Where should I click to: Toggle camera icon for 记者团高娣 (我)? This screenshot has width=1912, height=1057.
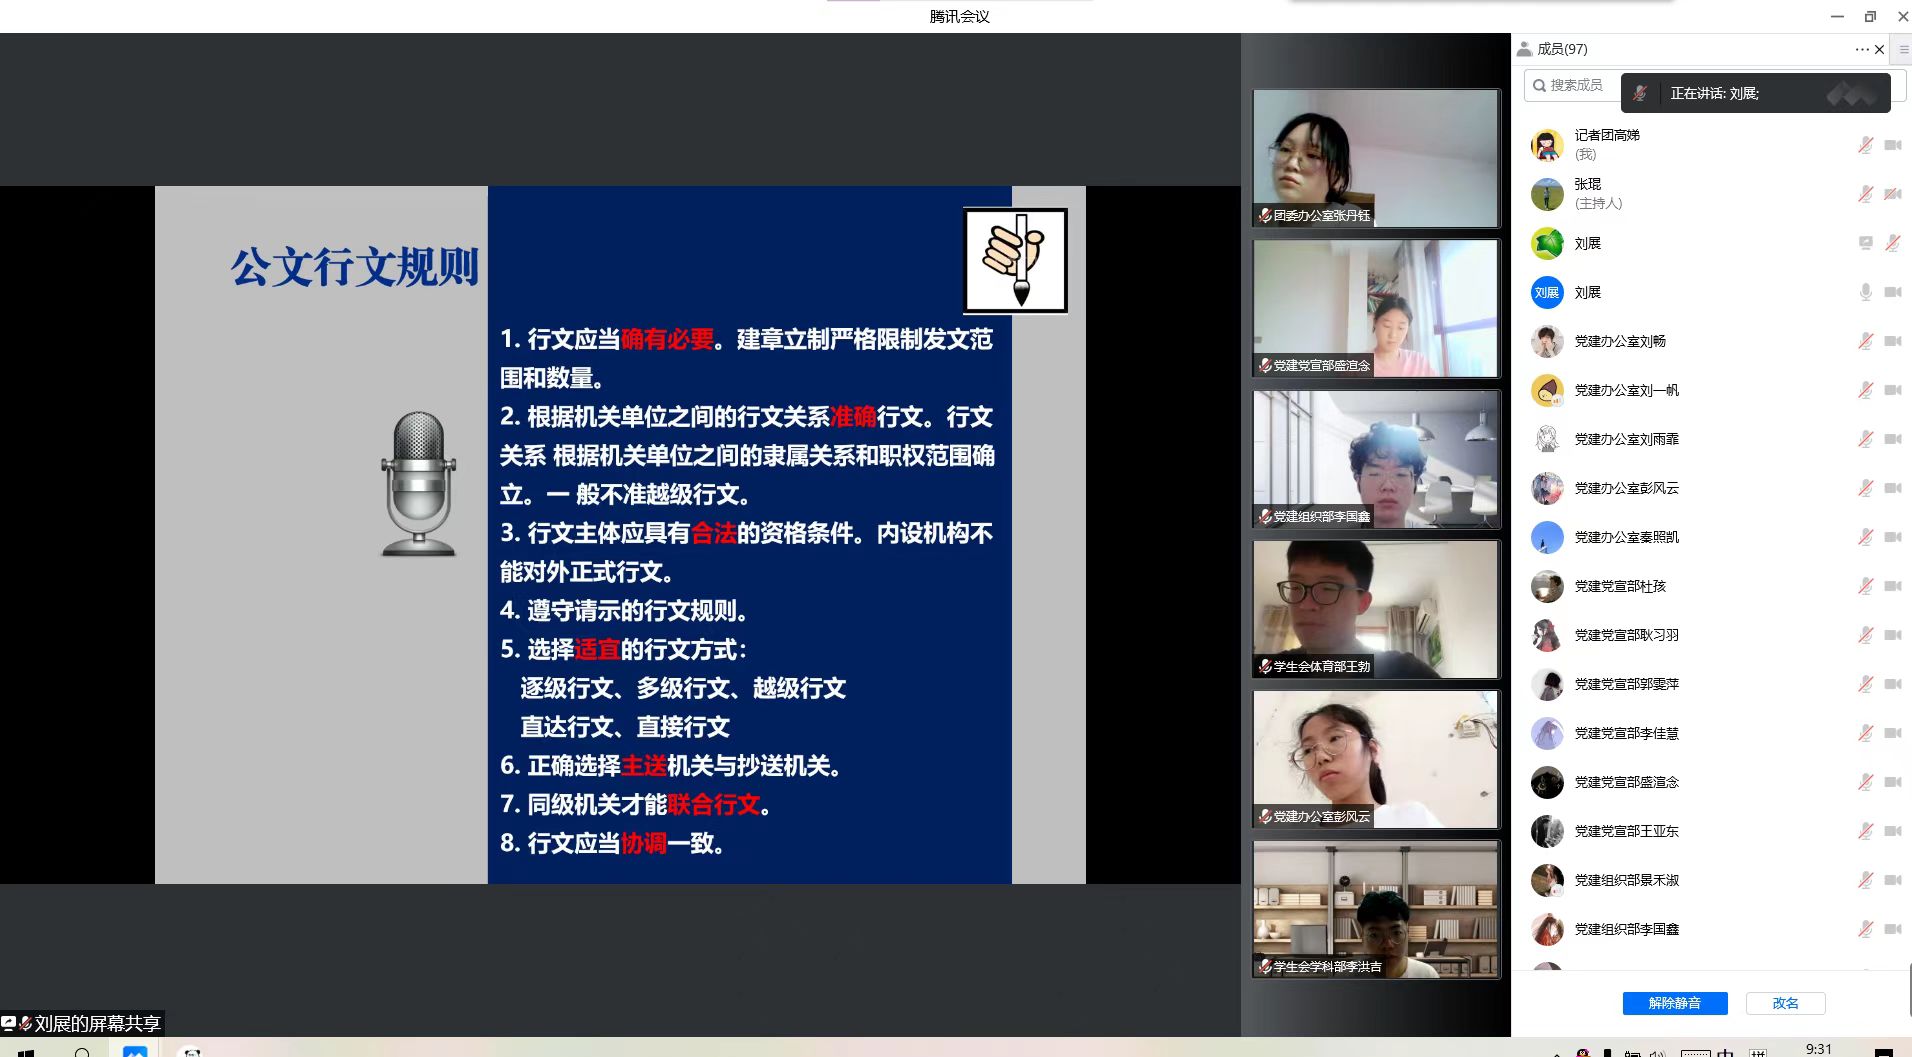[1892, 145]
